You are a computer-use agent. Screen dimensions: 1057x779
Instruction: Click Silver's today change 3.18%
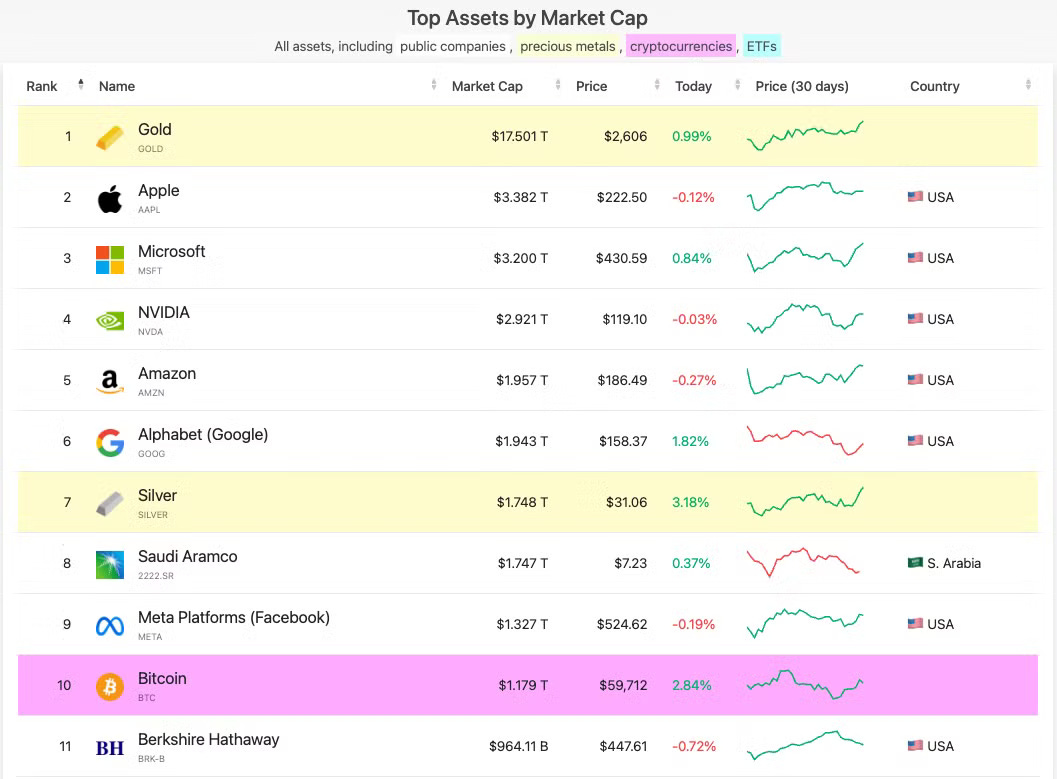(690, 502)
